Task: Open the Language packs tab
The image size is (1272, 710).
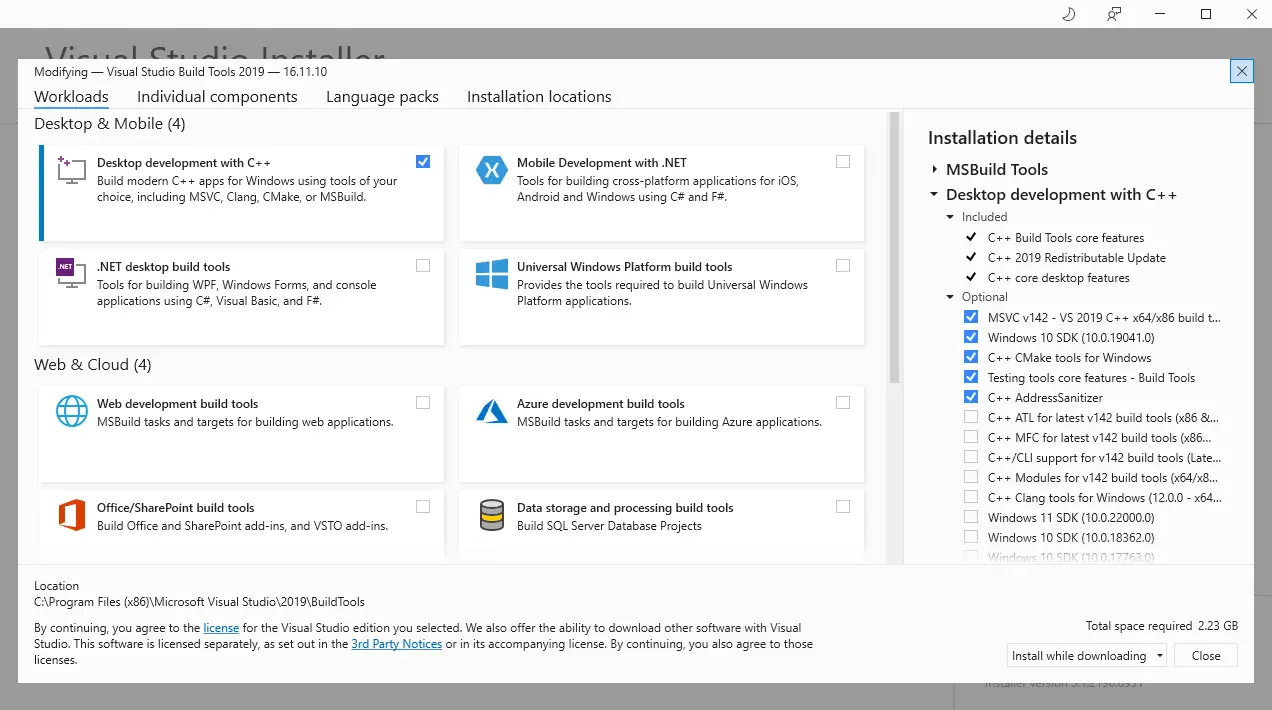Action: (382, 96)
